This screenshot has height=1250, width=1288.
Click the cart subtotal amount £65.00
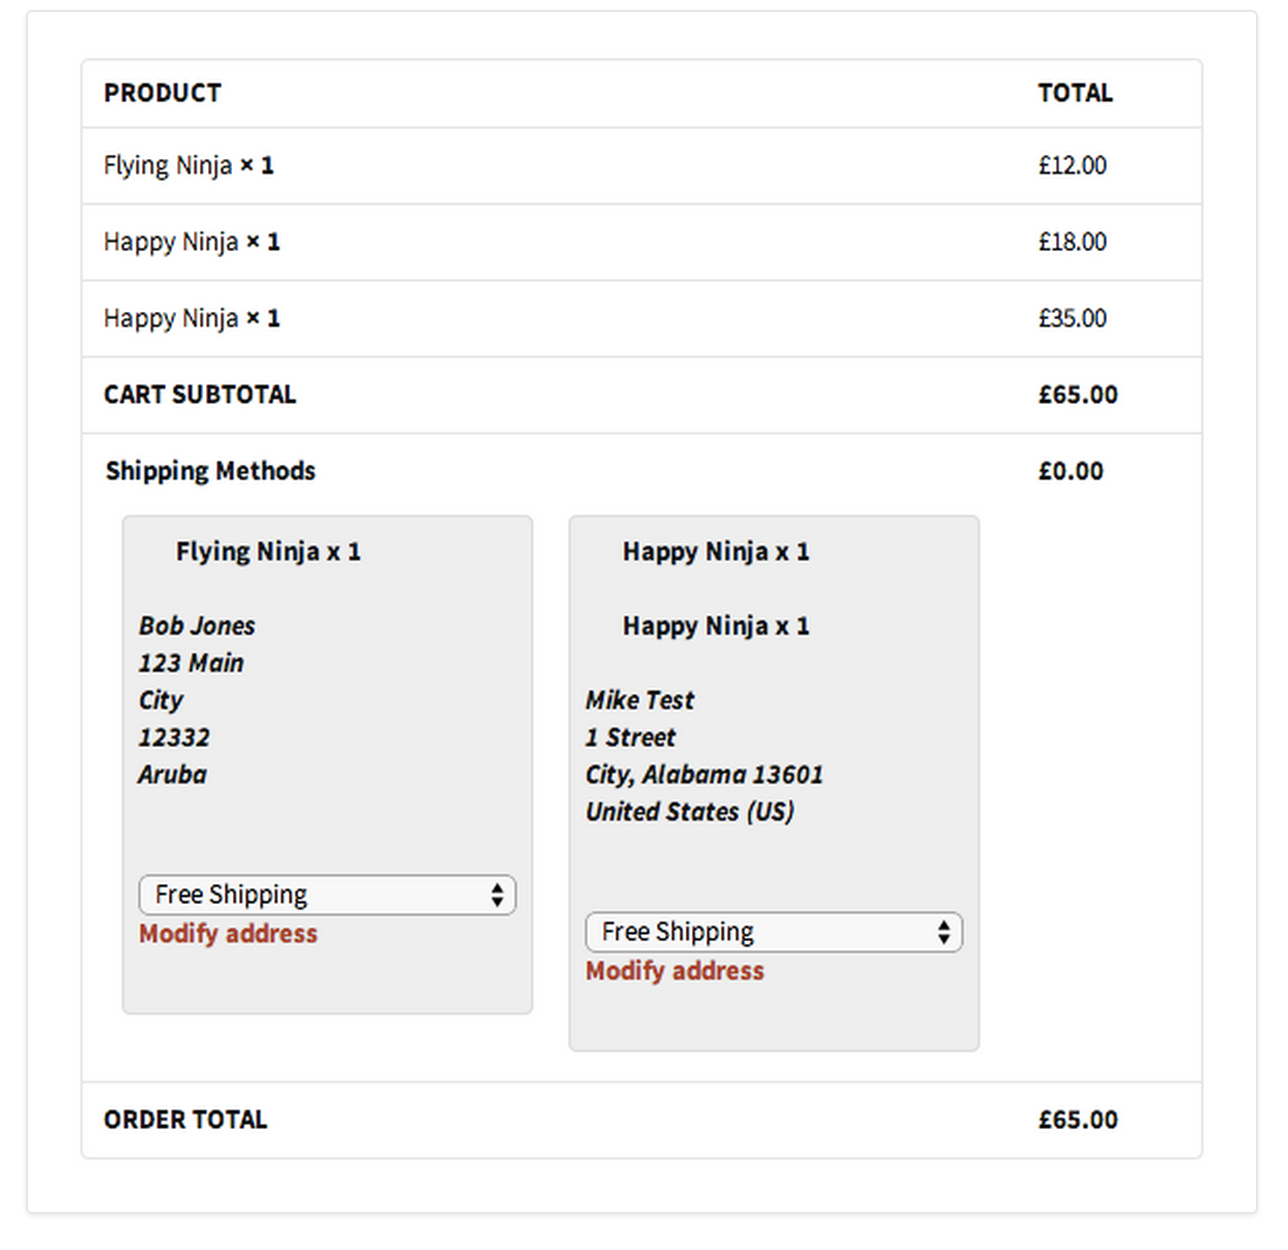1078,395
